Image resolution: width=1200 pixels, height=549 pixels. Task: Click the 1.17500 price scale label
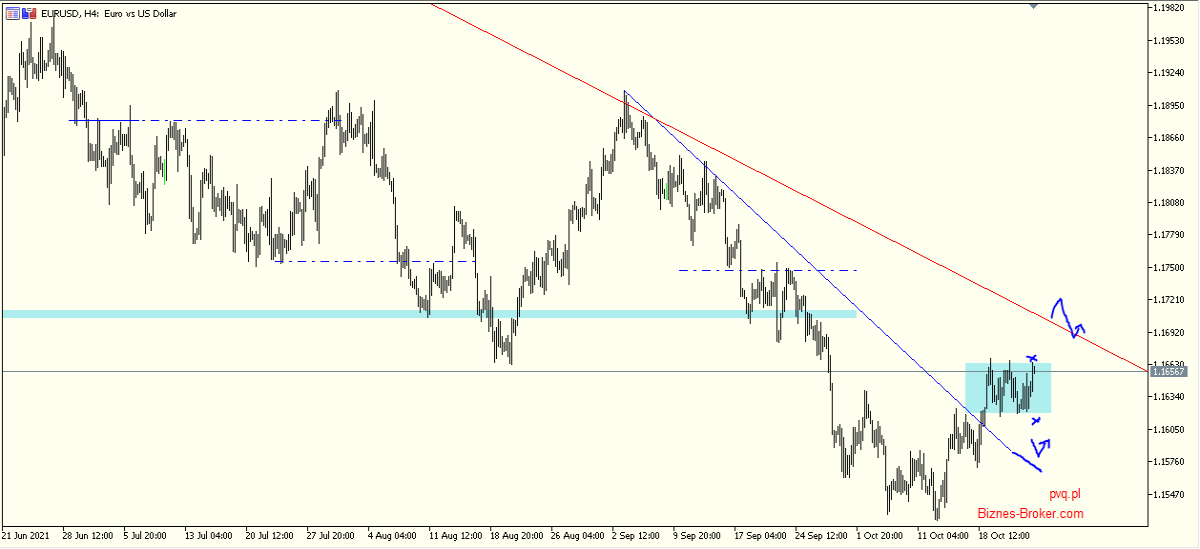pos(1170,267)
